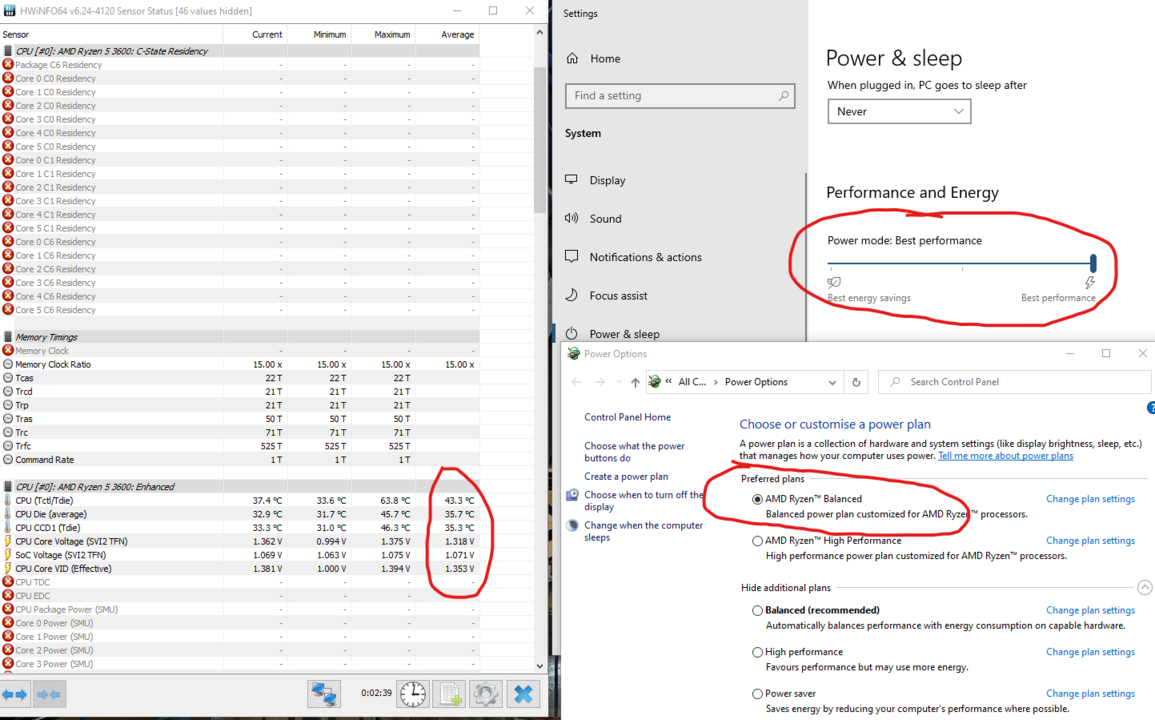Click Best energy savings leaf icon
This screenshot has height=720, width=1155.
pos(834,282)
